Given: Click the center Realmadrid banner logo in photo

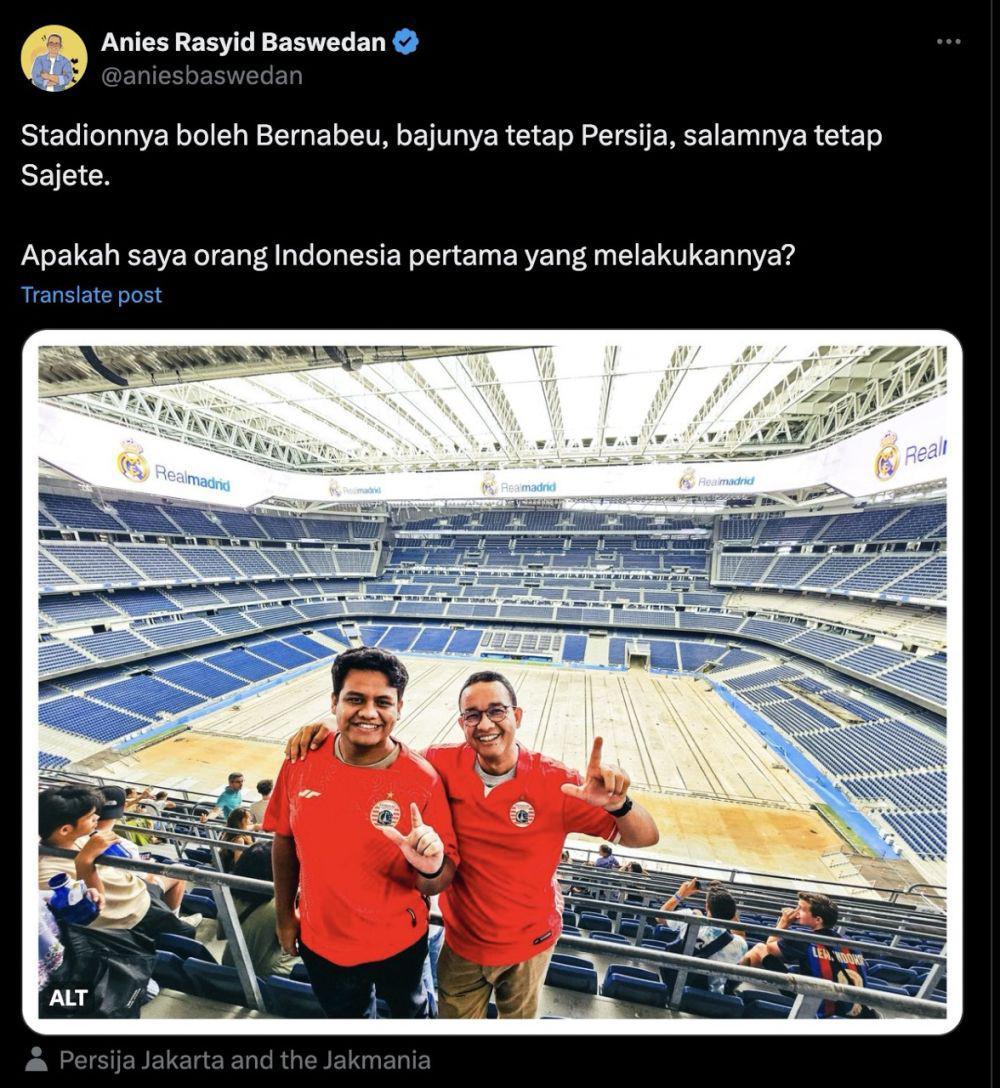Looking at the screenshot, I should pos(520,486).
